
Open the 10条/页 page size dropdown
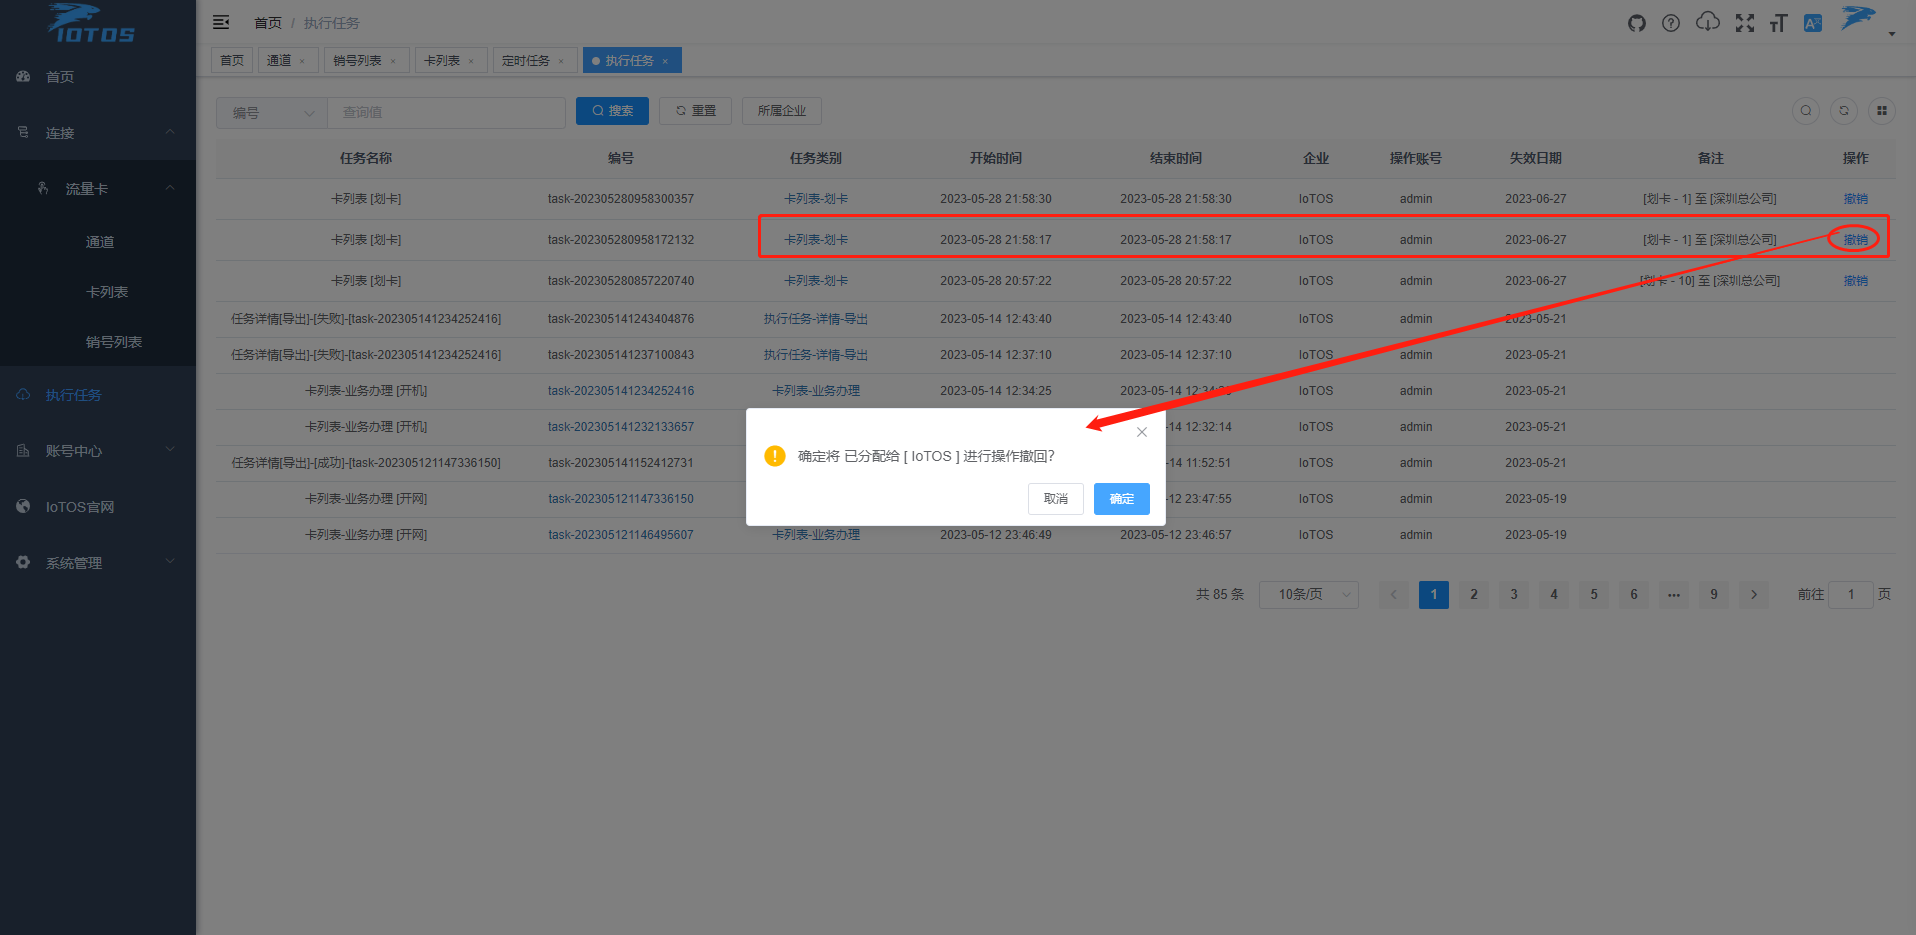coord(1309,595)
